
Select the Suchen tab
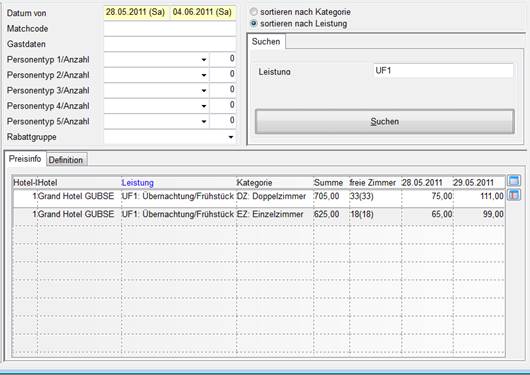[266, 42]
